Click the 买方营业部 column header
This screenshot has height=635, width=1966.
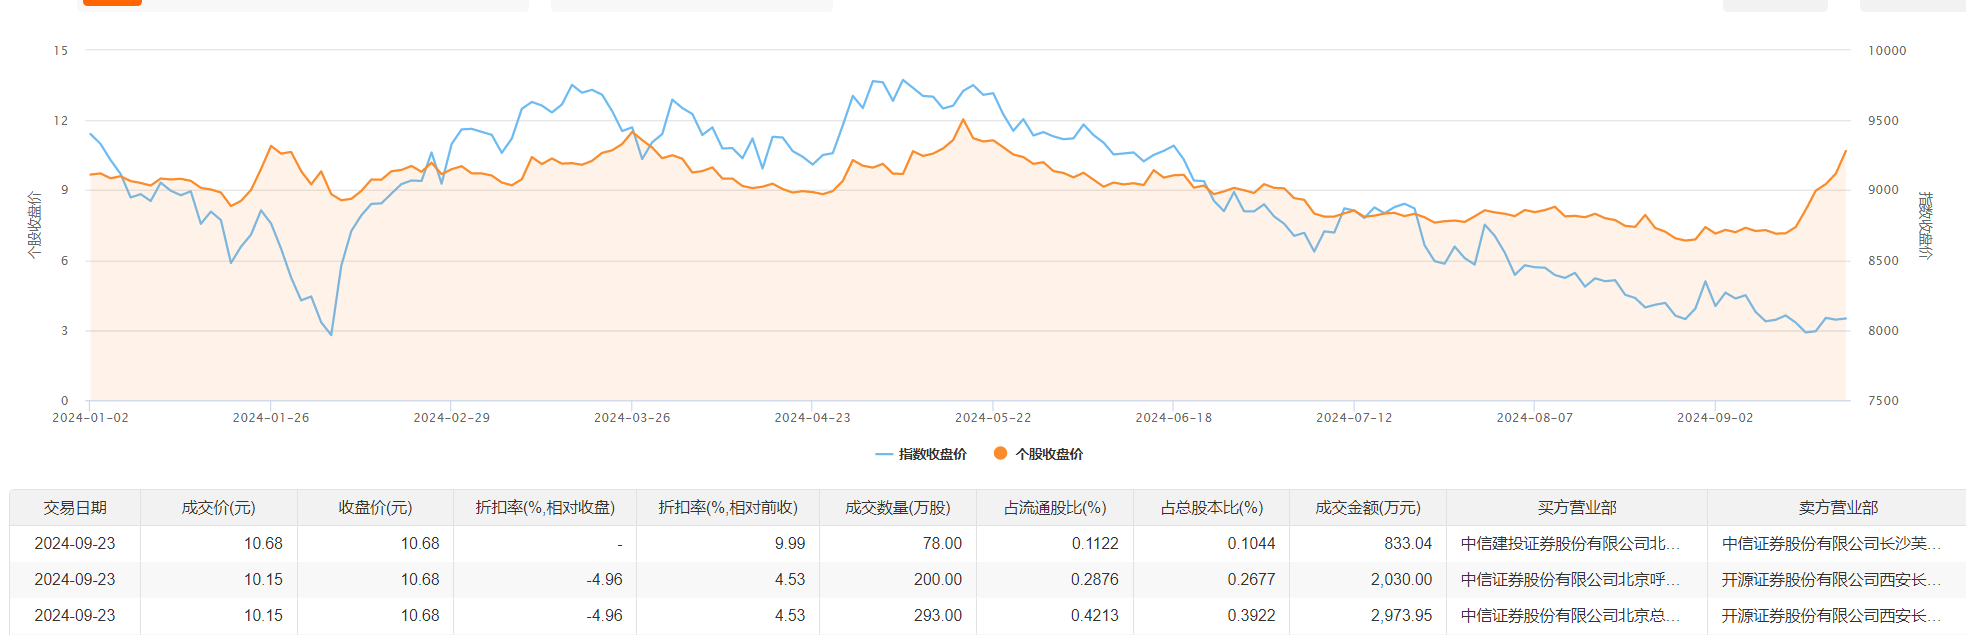[1577, 508]
